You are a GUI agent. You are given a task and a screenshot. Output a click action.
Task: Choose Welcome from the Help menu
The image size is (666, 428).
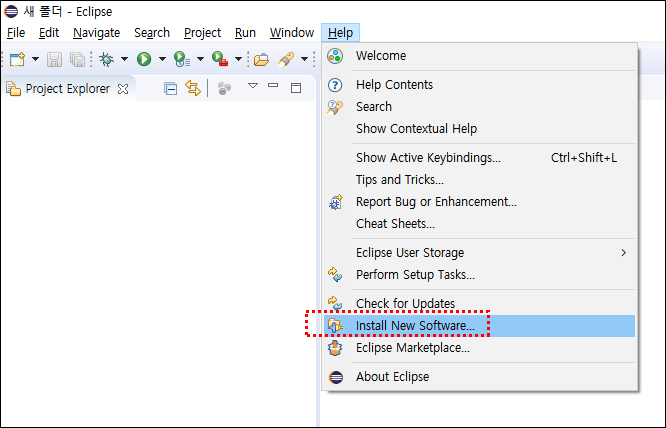[480, 56]
